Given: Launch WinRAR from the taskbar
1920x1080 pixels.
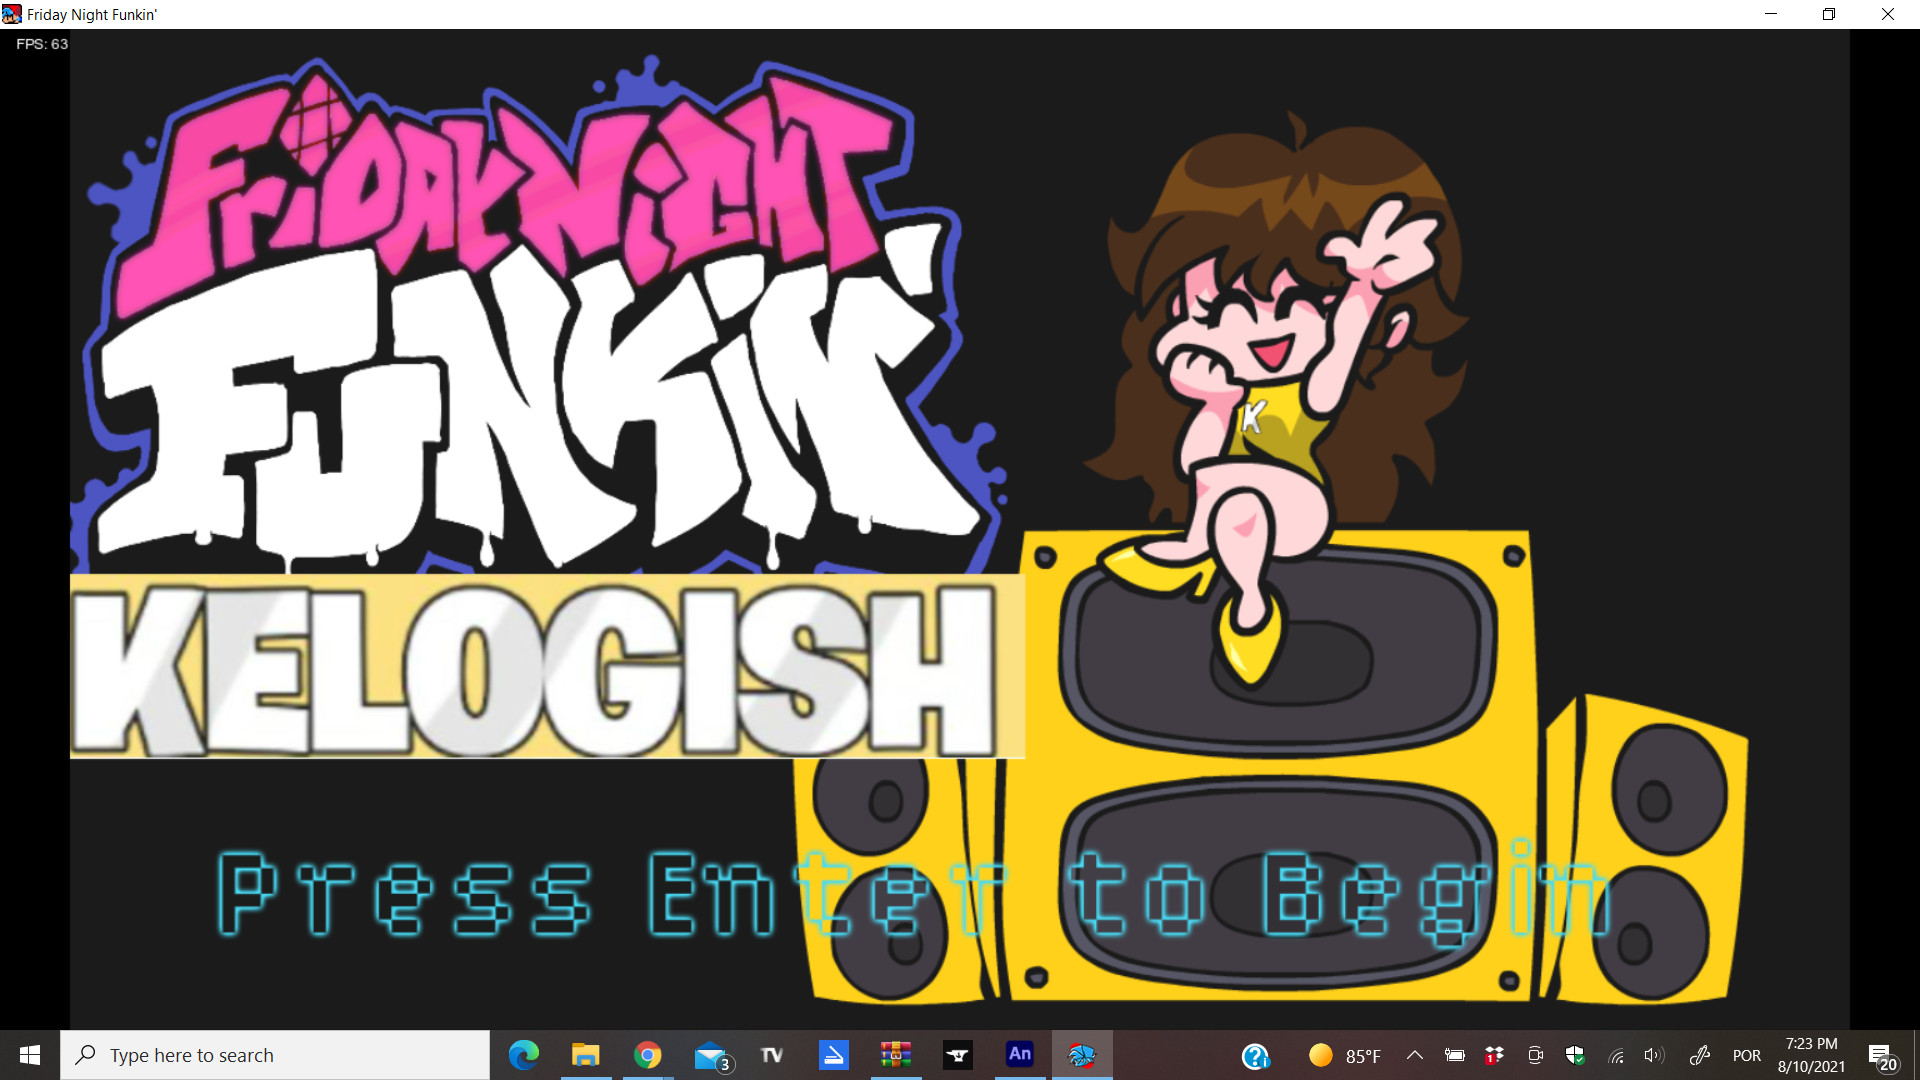Looking at the screenshot, I should [x=896, y=1054].
